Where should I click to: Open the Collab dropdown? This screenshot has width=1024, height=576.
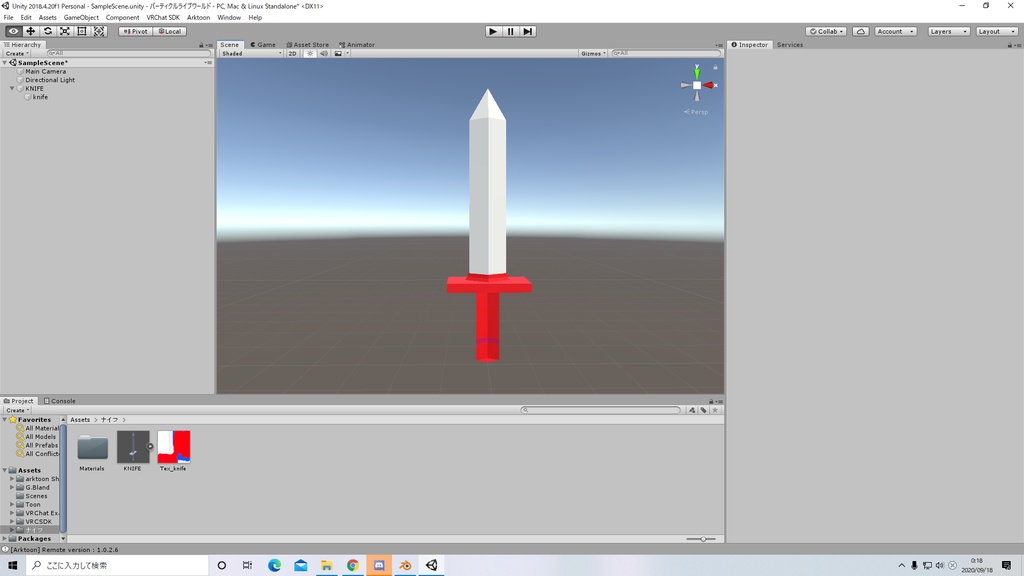(826, 31)
